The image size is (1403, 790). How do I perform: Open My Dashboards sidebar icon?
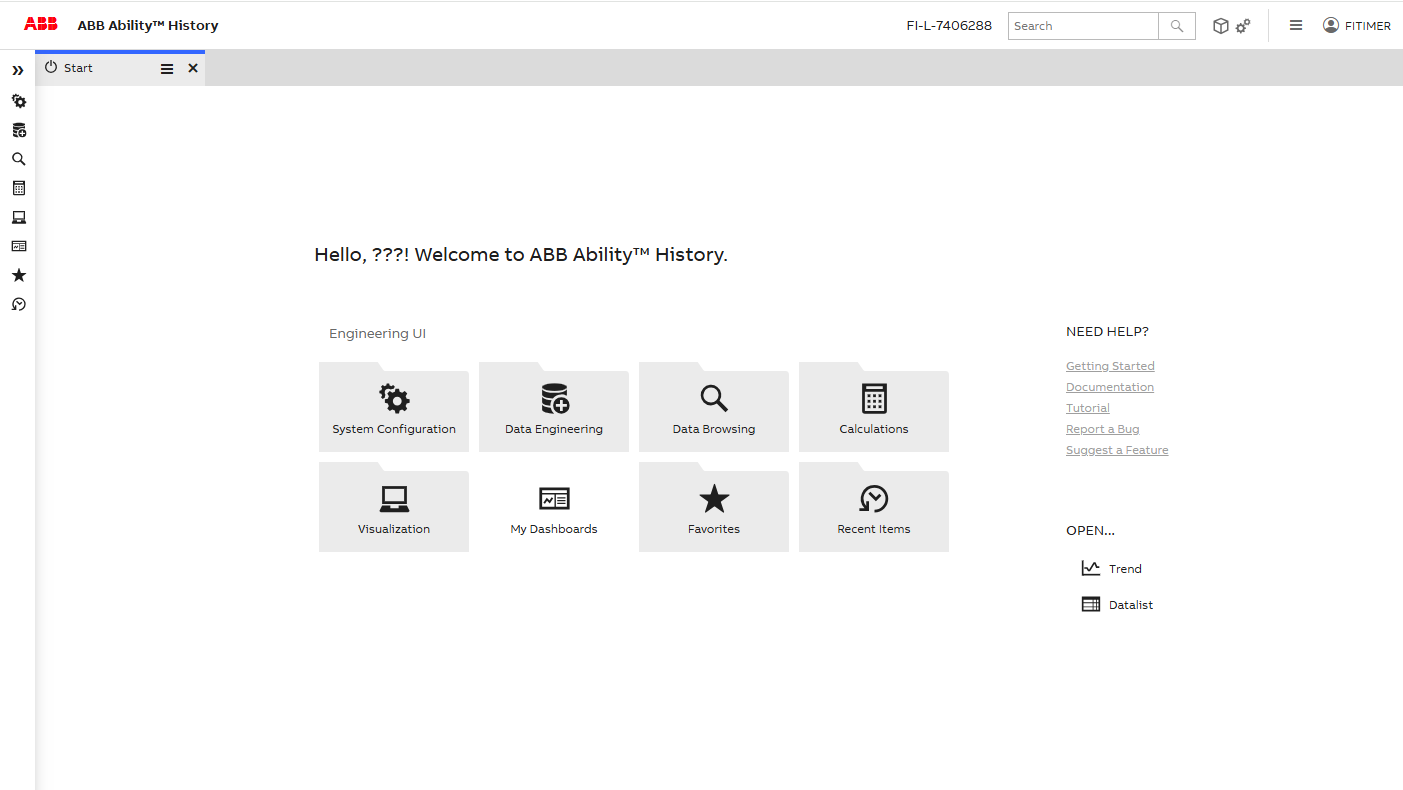[x=18, y=246]
